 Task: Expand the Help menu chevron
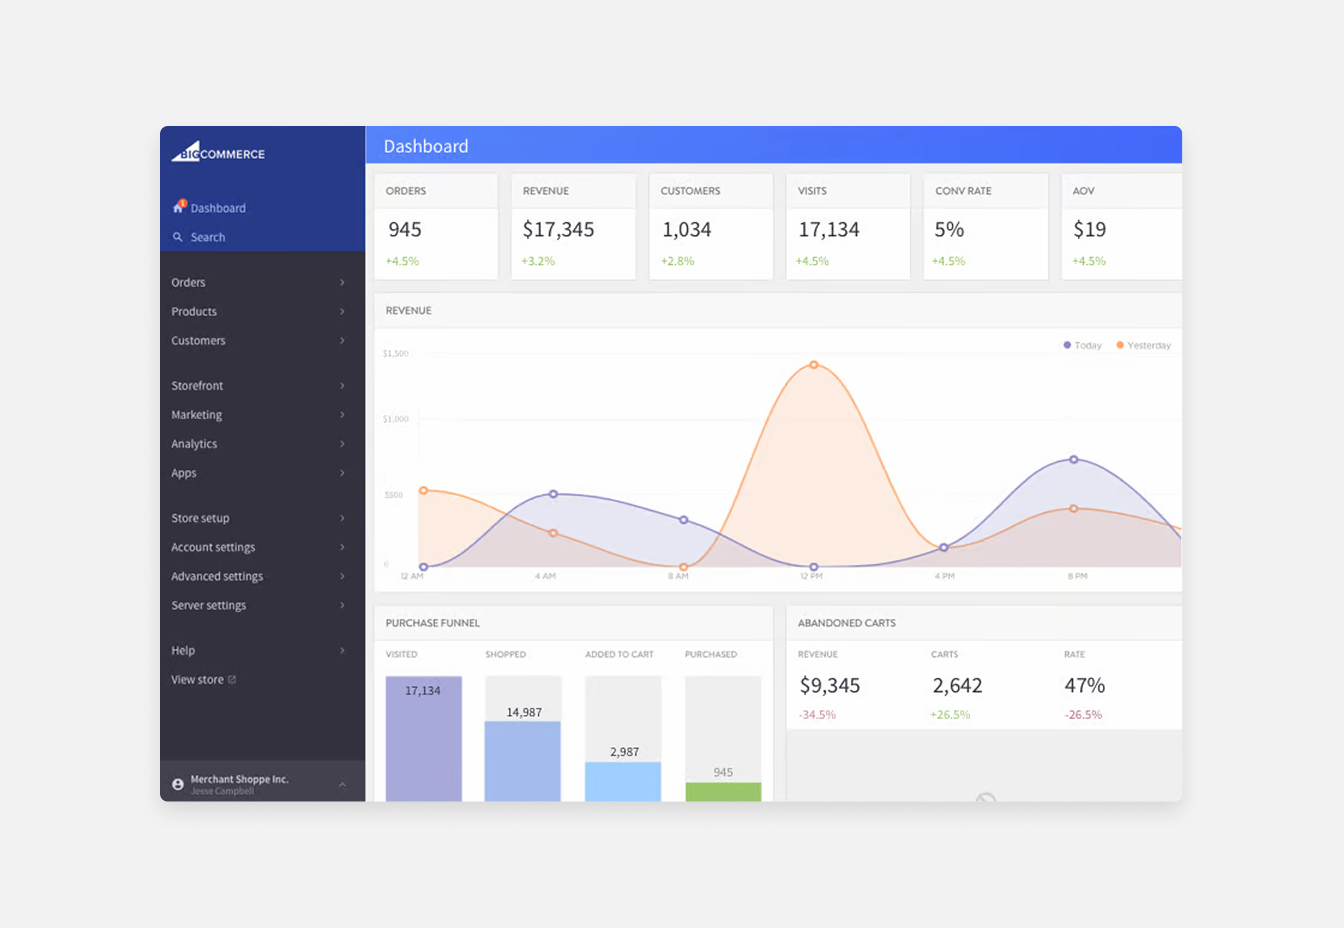(x=342, y=651)
